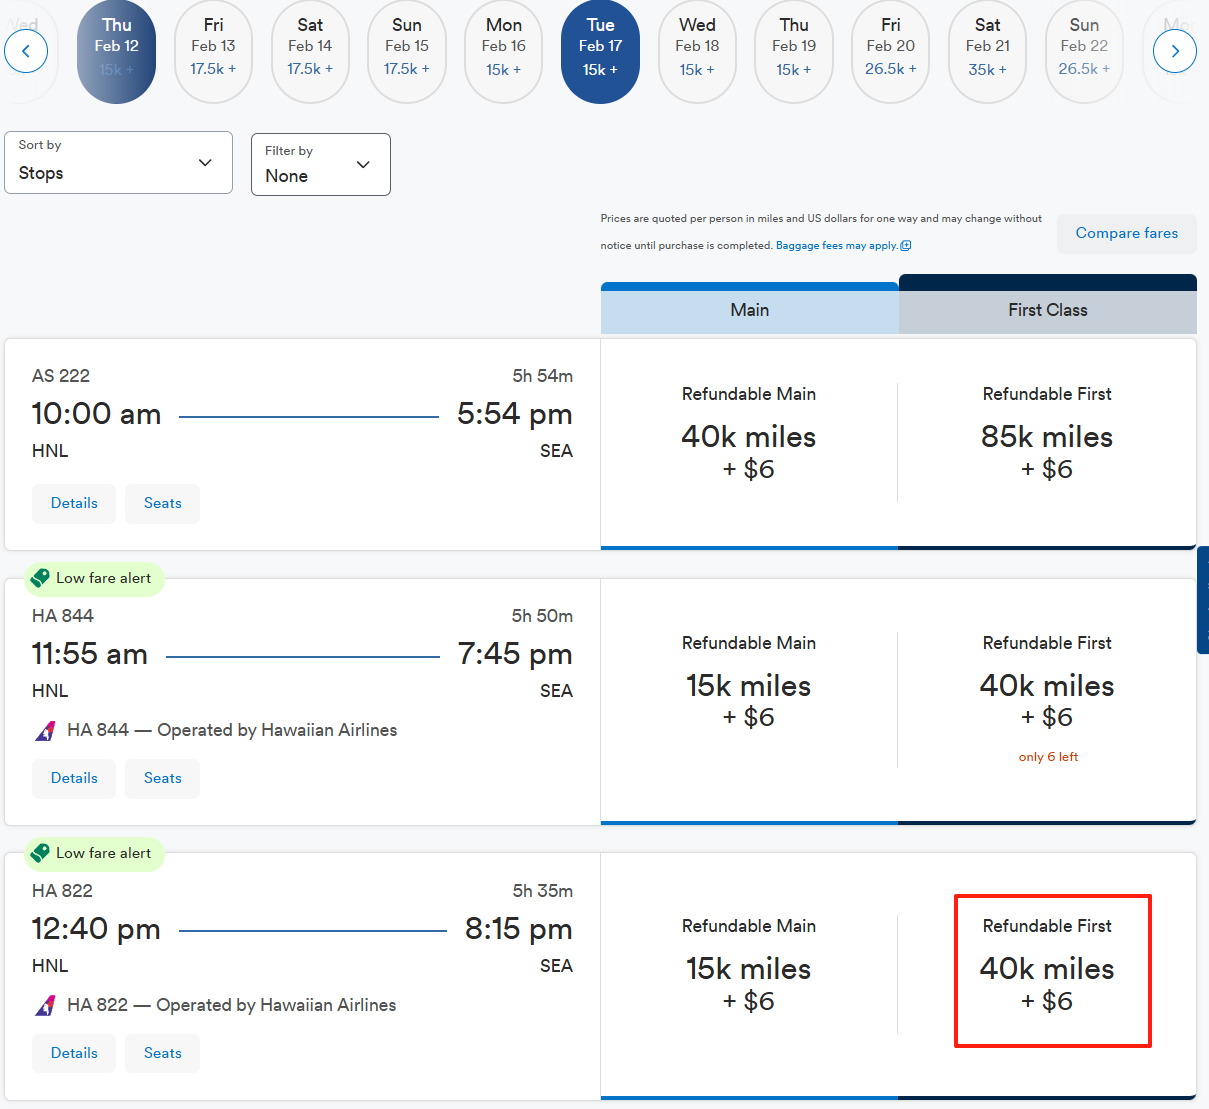The width and height of the screenshot is (1209, 1109).
Task: Click the 5h 54m duration text
Action: click(x=543, y=376)
